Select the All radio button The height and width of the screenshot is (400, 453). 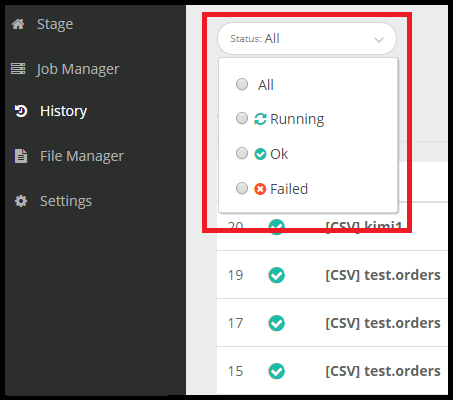coord(242,84)
